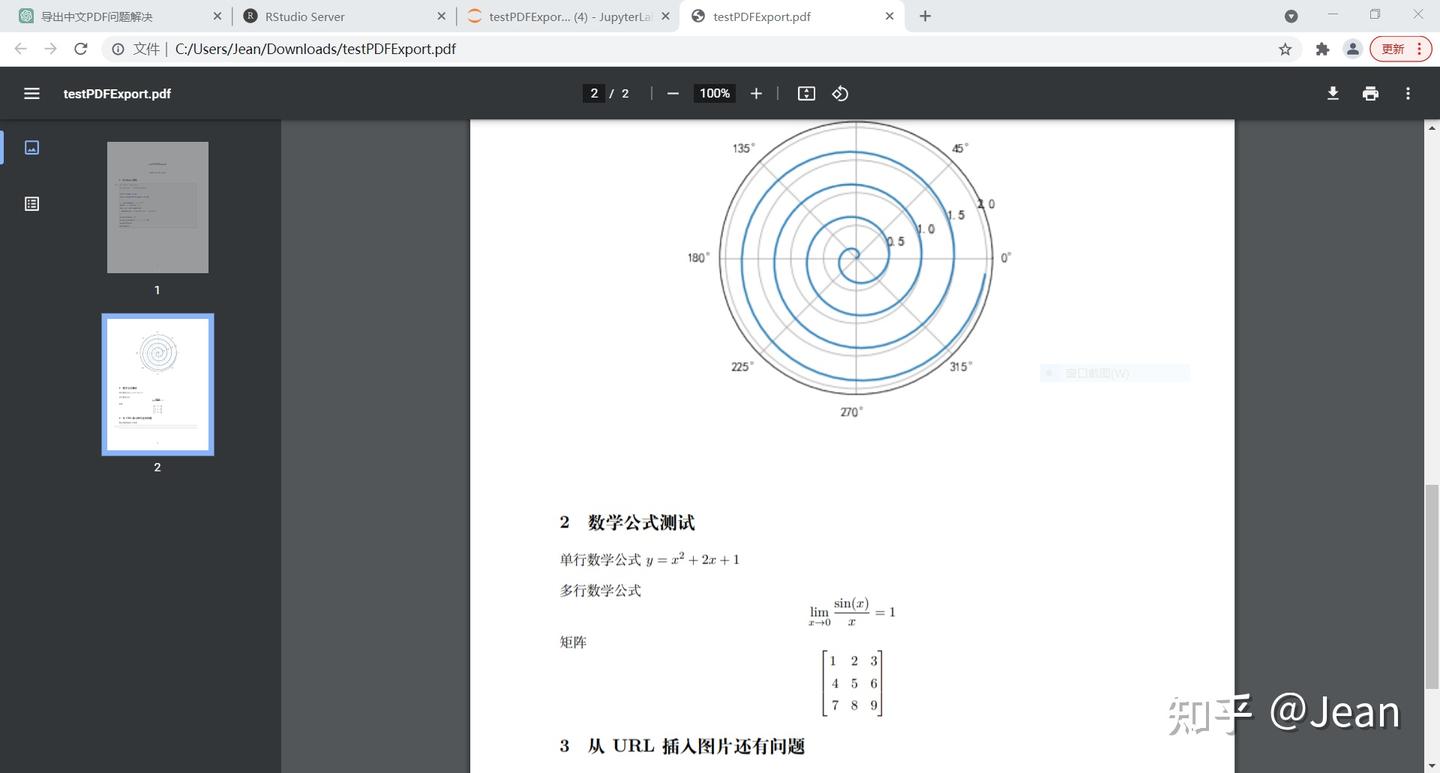
Task: Rotate the PDF counterclockwise
Action: [x=839, y=93]
